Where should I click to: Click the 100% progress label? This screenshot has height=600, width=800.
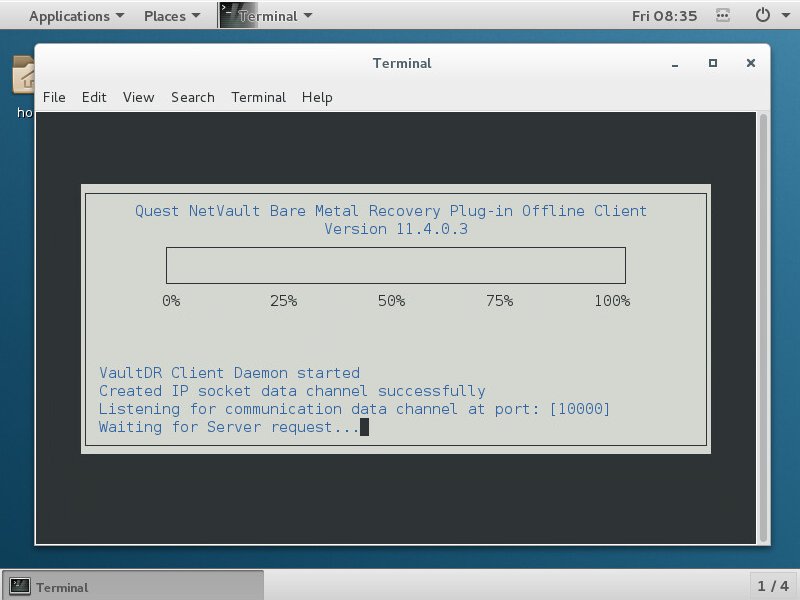(x=612, y=301)
